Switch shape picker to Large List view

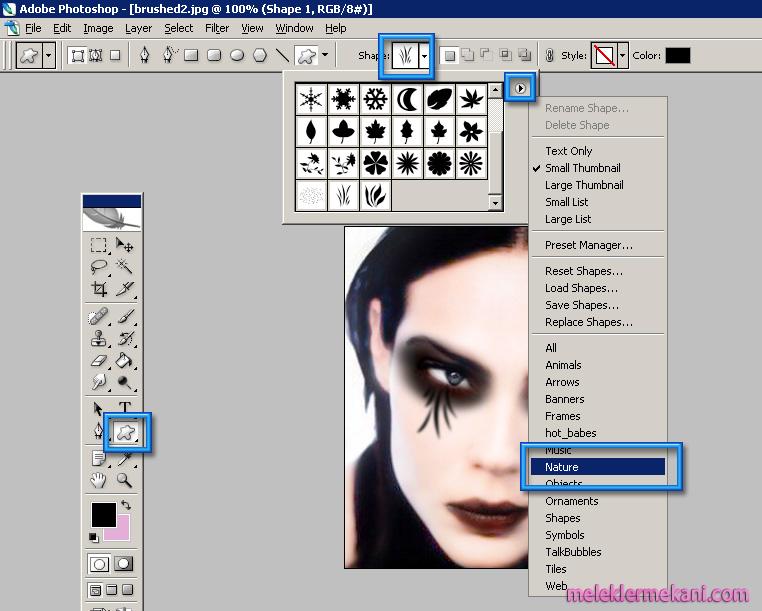567,219
